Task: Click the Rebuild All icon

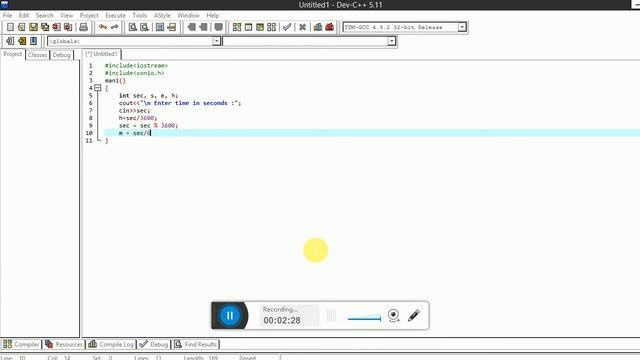Action: tap(271, 27)
